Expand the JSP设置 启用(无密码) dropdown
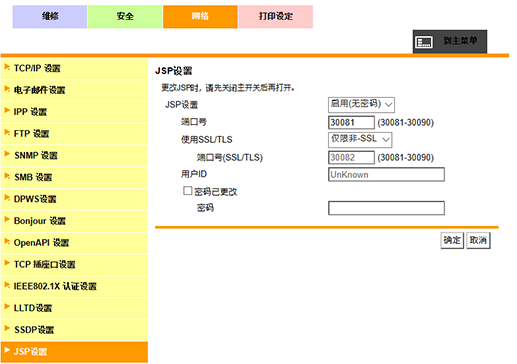Viewport: 517px width, 364px height. pos(361,105)
